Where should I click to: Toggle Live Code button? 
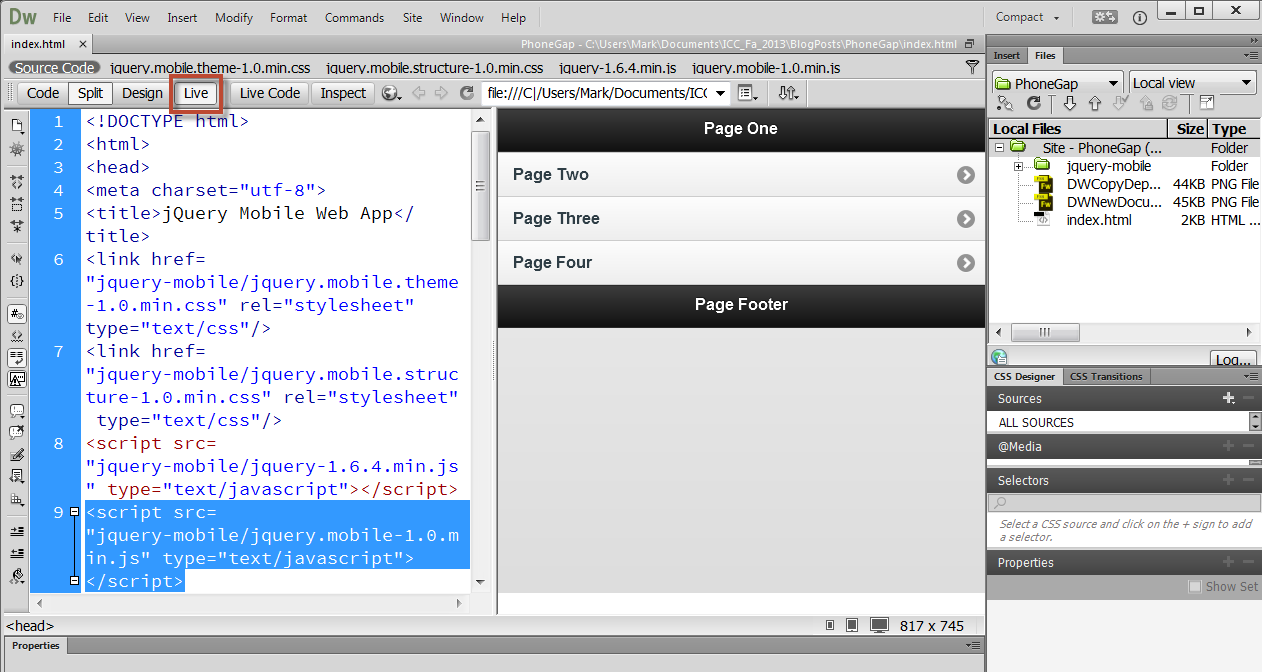(270, 93)
